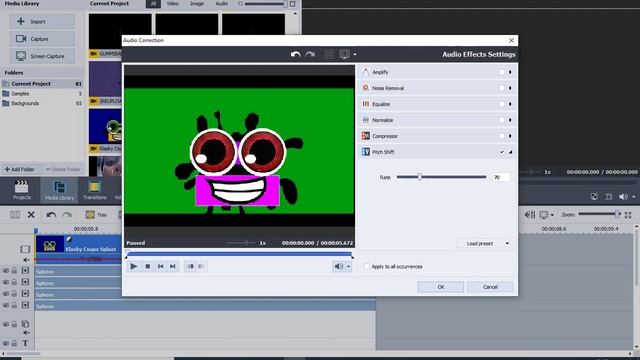Screen dimensions: 640x360
Task: Select the Current Project folder
Action: (42, 84)
